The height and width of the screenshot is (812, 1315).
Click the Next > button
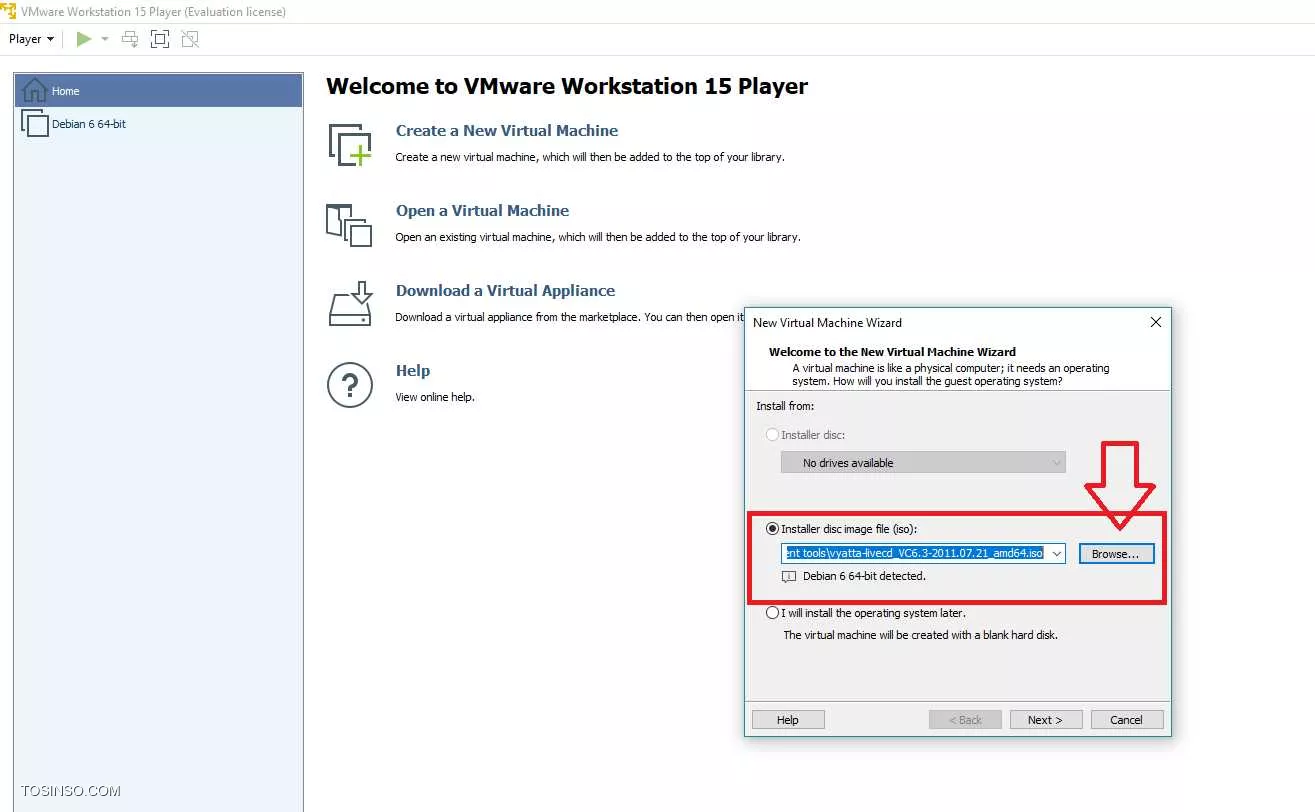tap(1044, 720)
